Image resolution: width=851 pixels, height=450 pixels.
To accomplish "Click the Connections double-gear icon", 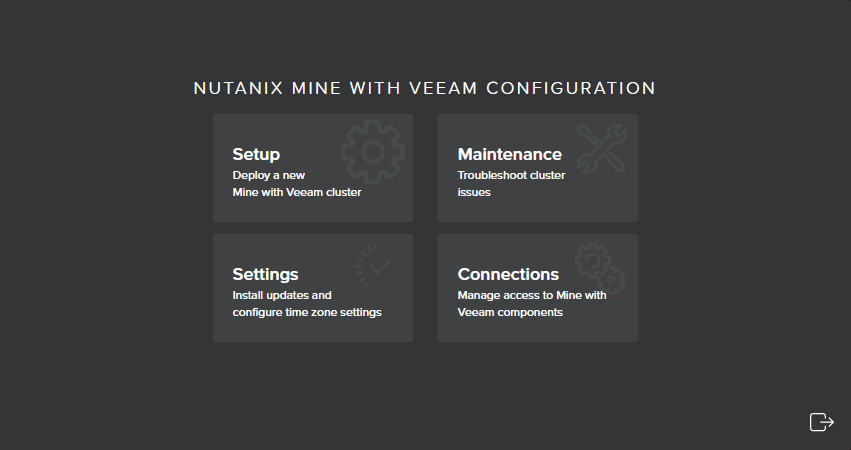I will tap(600, 268).
